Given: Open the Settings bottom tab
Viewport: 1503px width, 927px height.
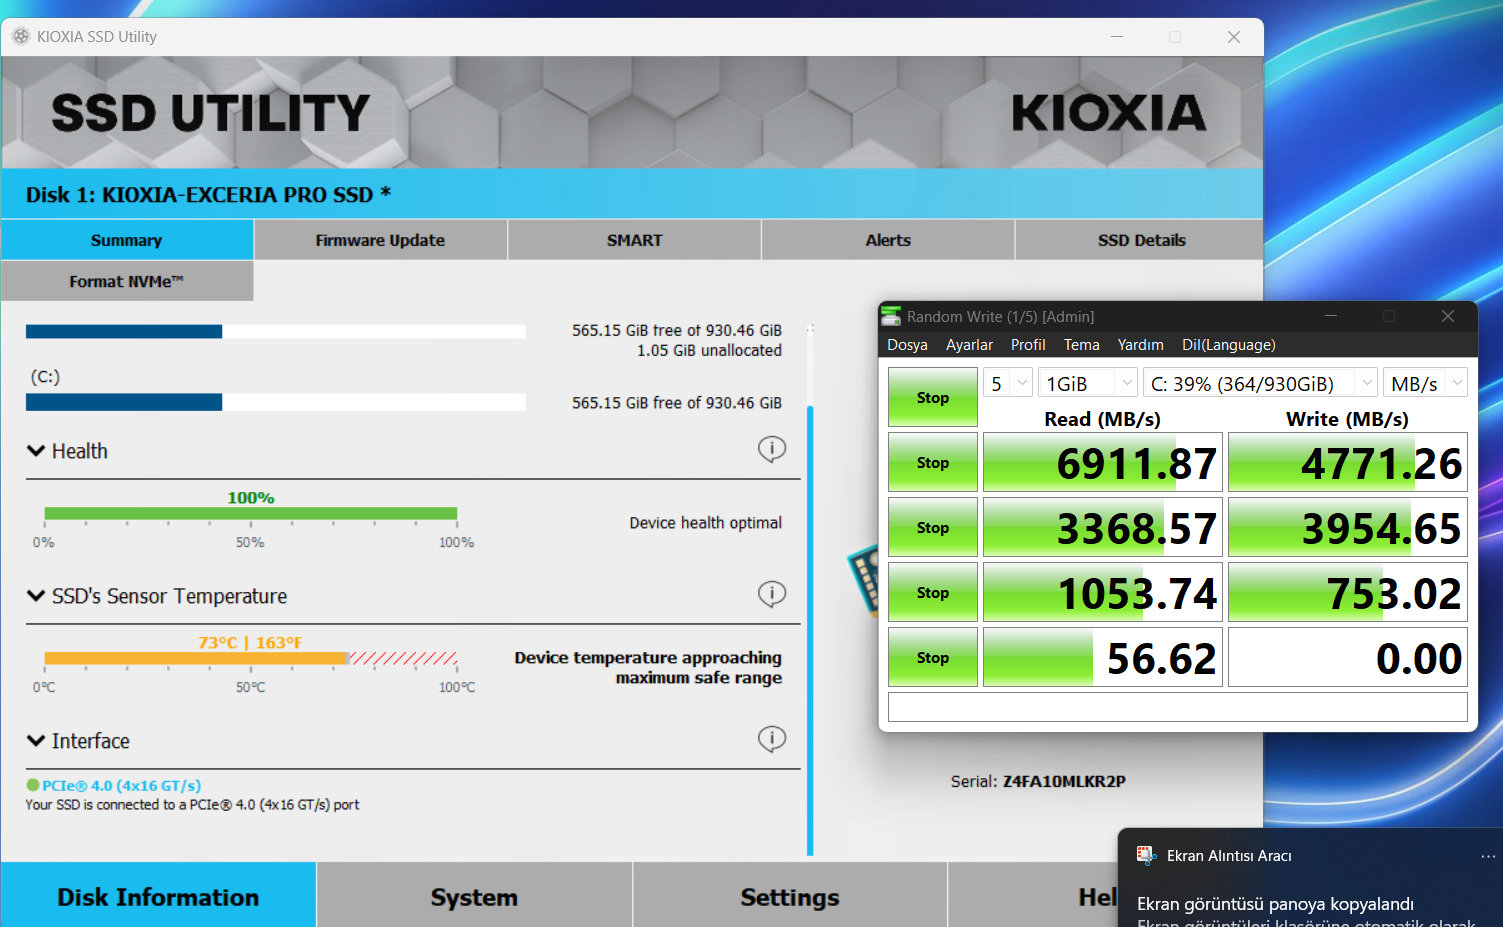Looking at the screenshot, I should point(790,895).
